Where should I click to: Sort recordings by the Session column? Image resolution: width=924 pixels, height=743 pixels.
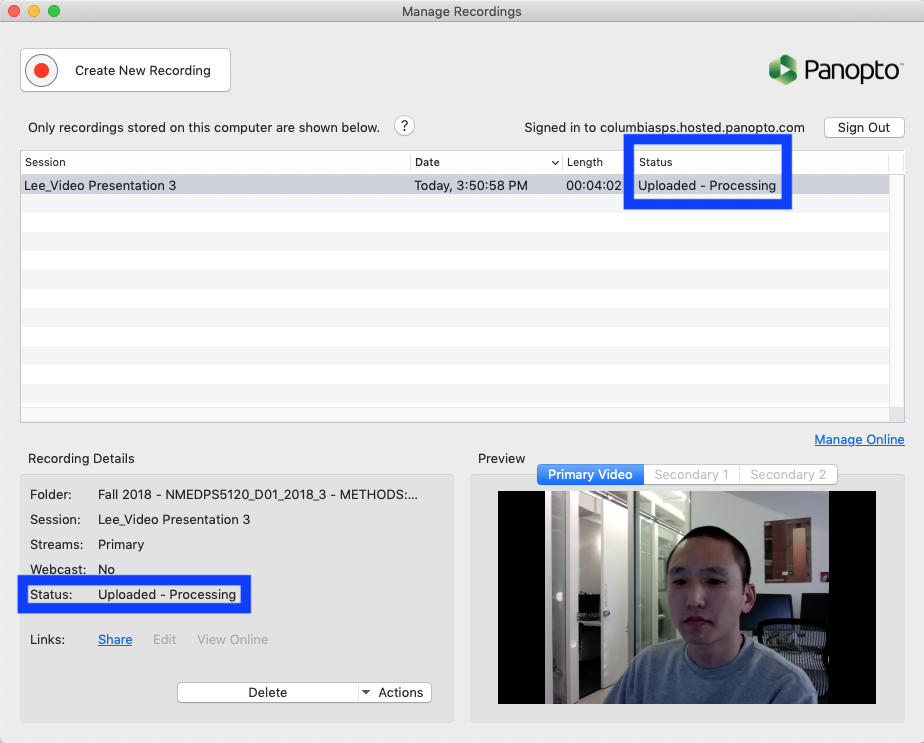[216, 162]
